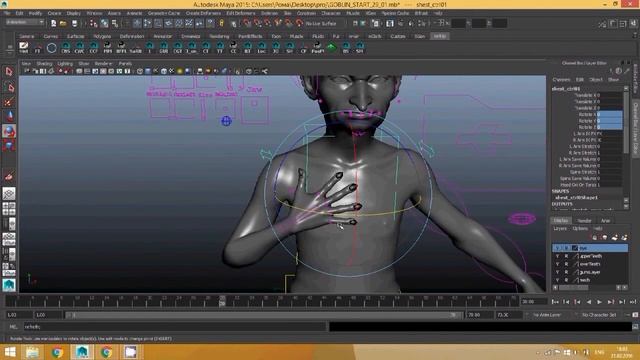Click the Open Scene folder icon

(63, 24)
